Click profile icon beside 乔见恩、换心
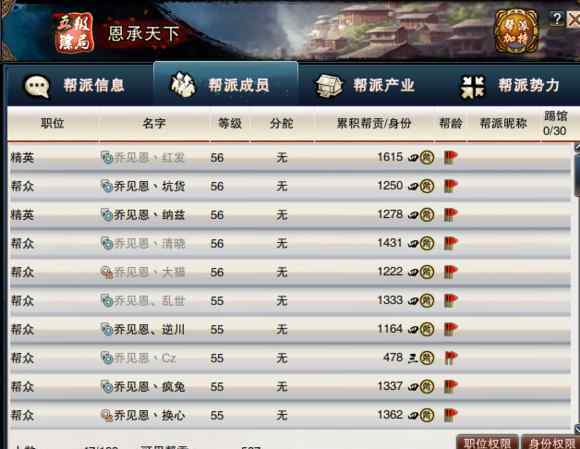Viewport: 580px width, 449px height. tap(107, 415)
